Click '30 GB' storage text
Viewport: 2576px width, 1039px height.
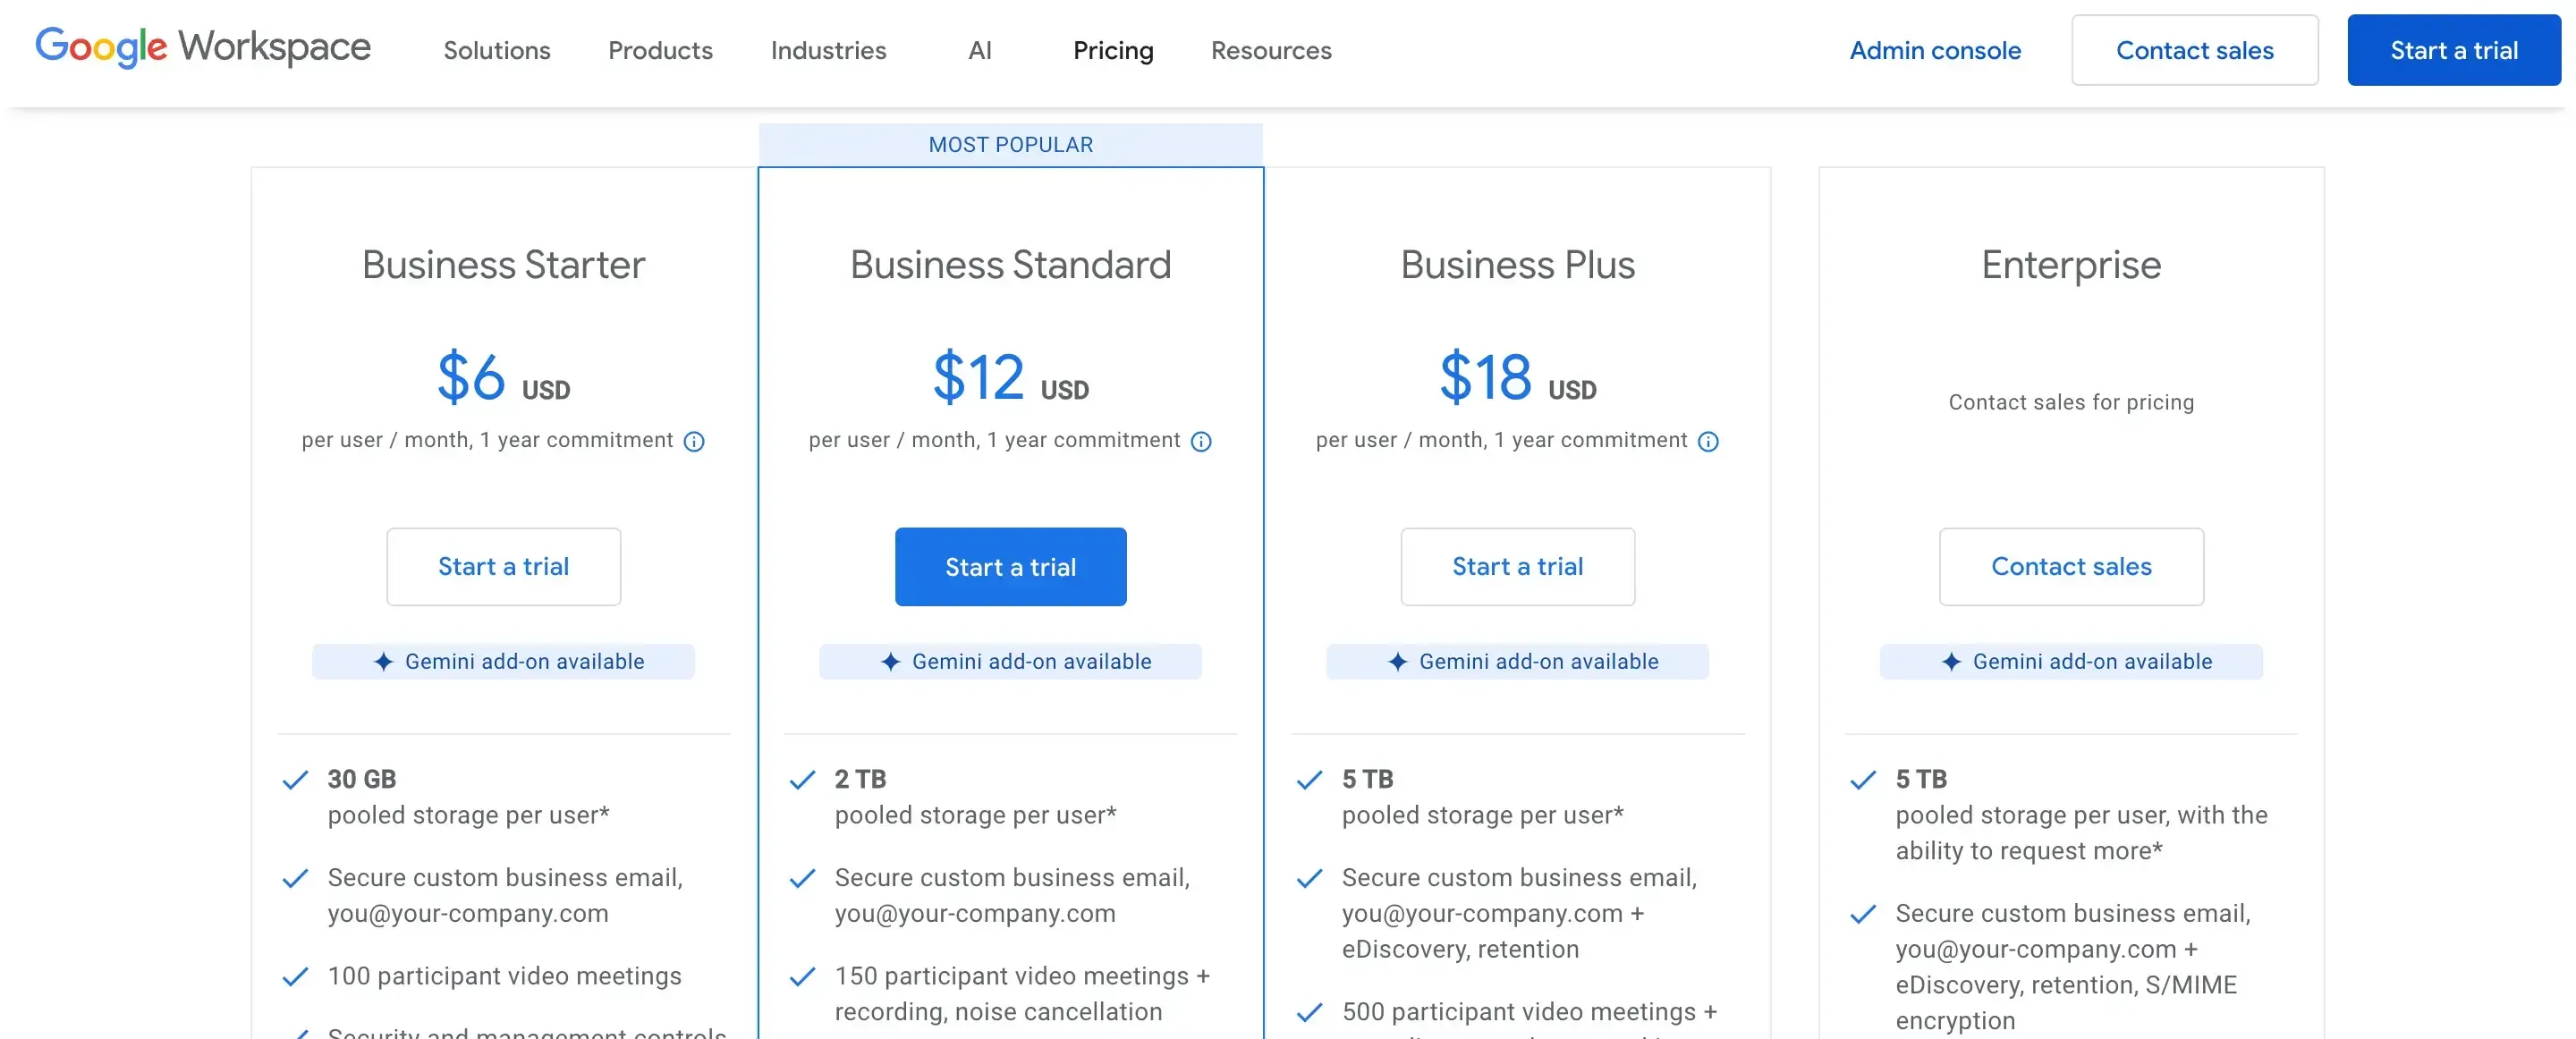[x=362, y=779]
